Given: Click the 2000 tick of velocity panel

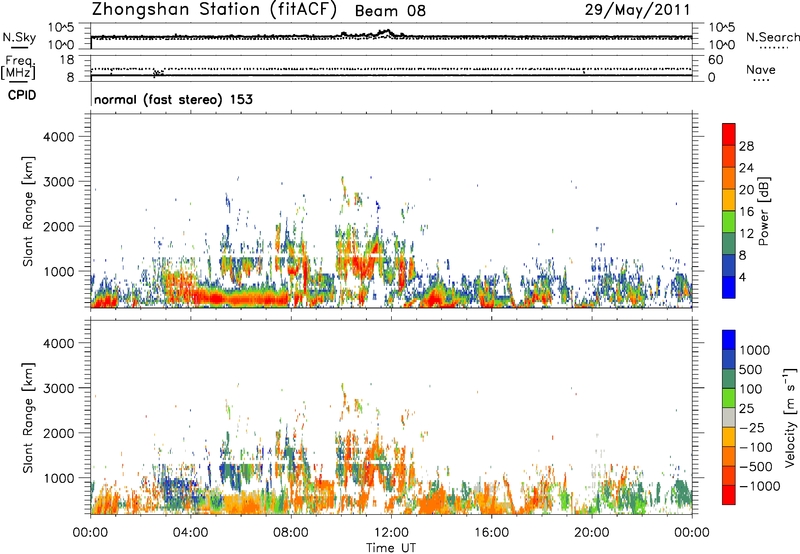Looking at the screenshot, I should click(59, 433).
